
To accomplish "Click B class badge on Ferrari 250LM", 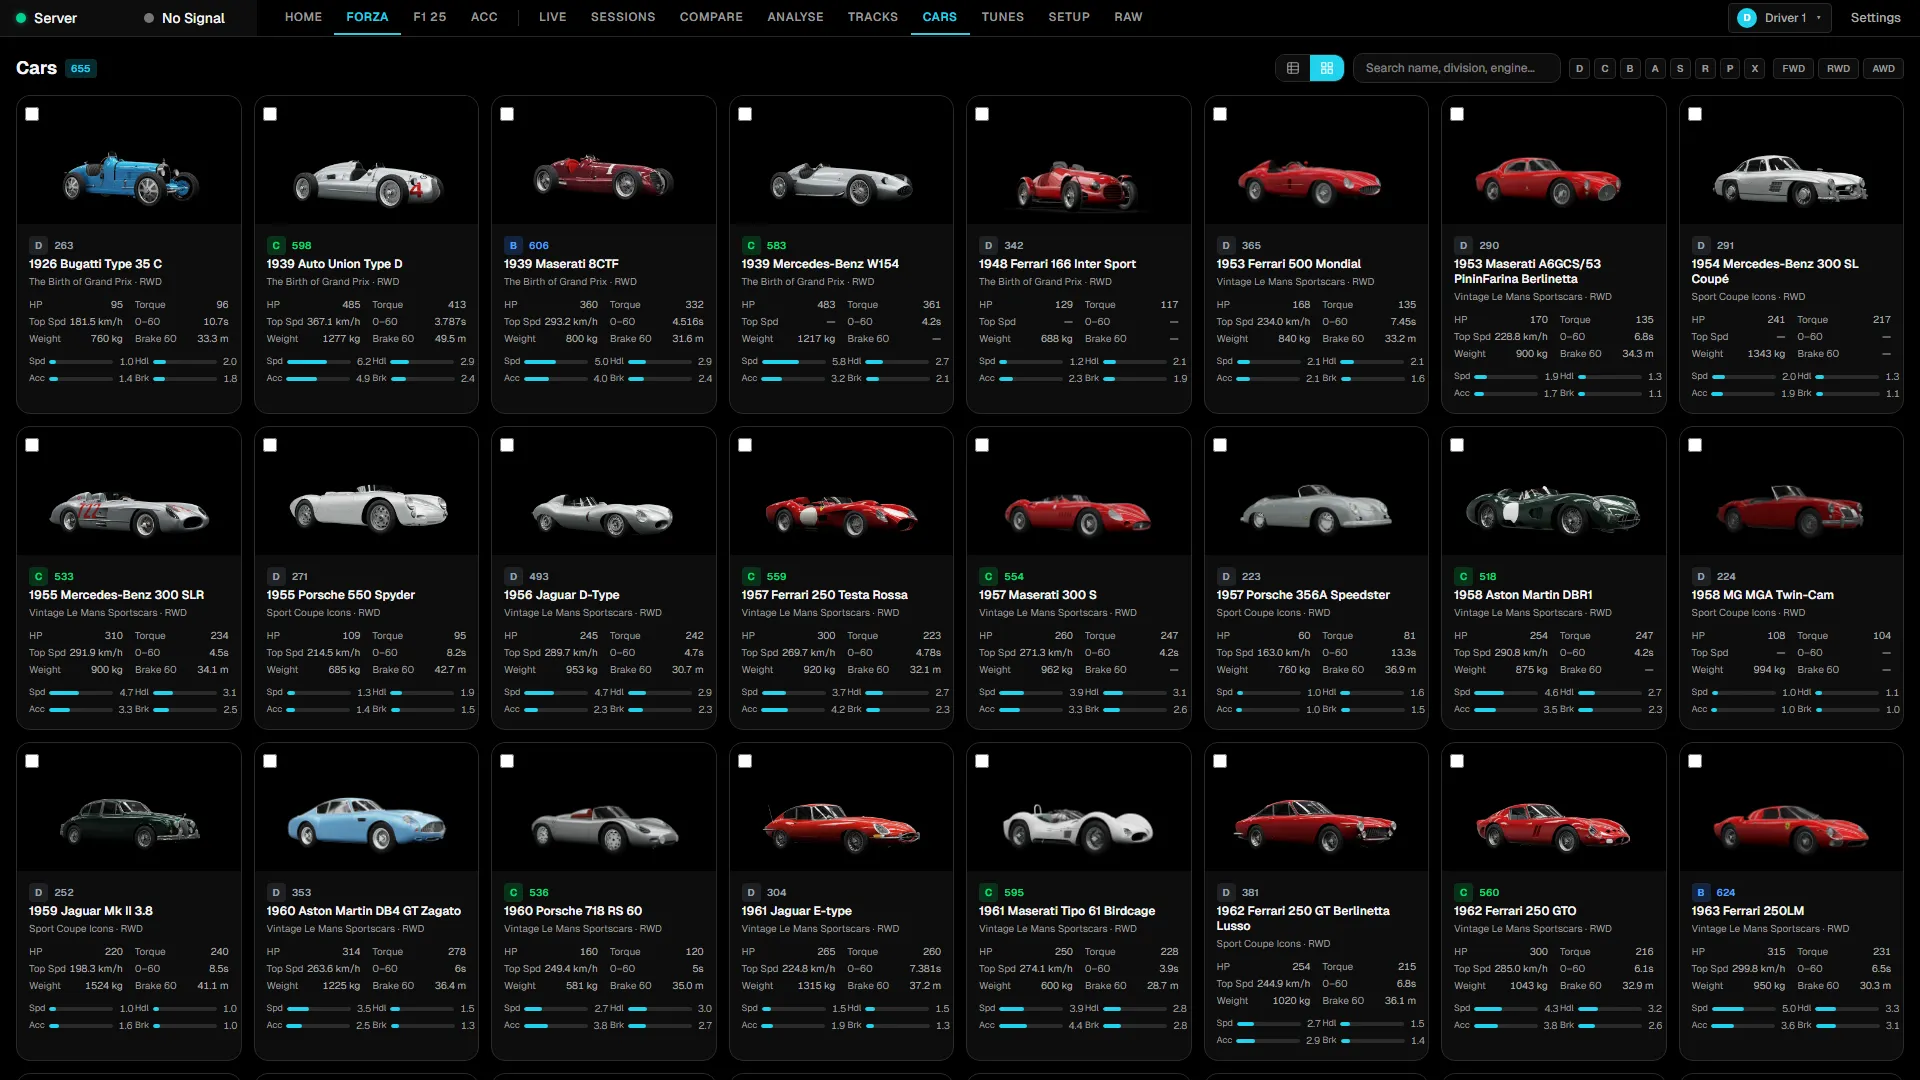I will tap(1701, 892).
